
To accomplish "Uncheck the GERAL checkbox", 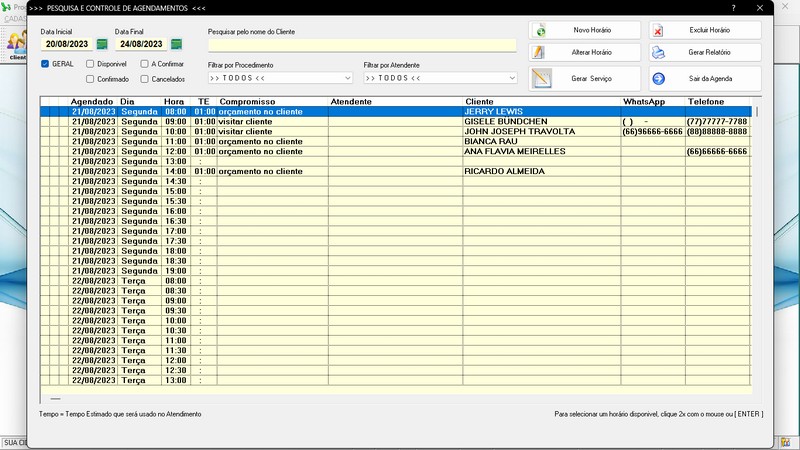I will coord(45,64).
